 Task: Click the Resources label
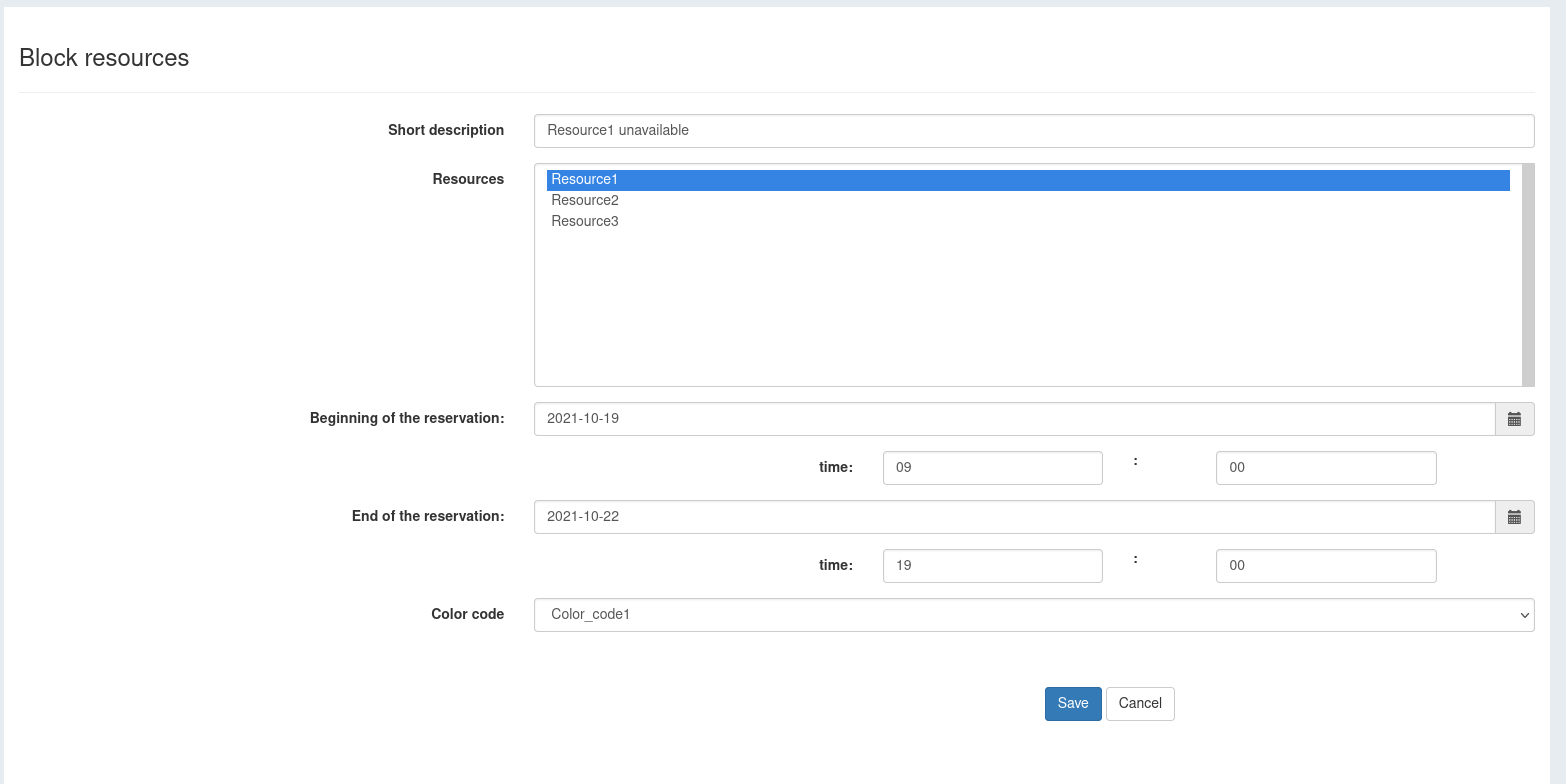pos(468,179)
